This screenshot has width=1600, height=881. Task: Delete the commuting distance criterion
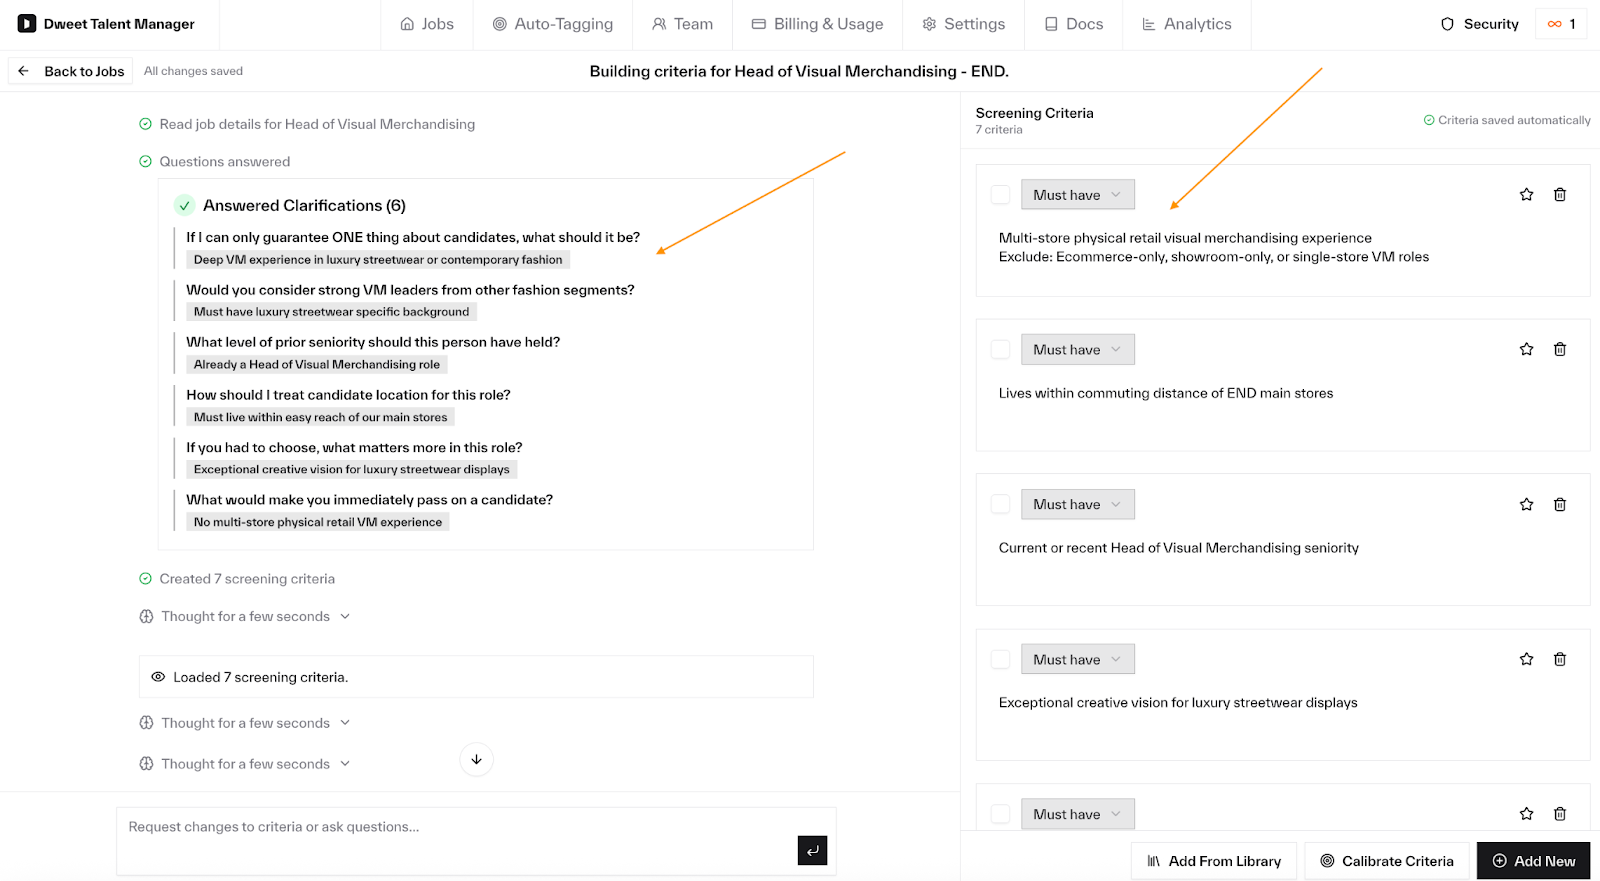pyautogui.click(x=1559, y=350)
